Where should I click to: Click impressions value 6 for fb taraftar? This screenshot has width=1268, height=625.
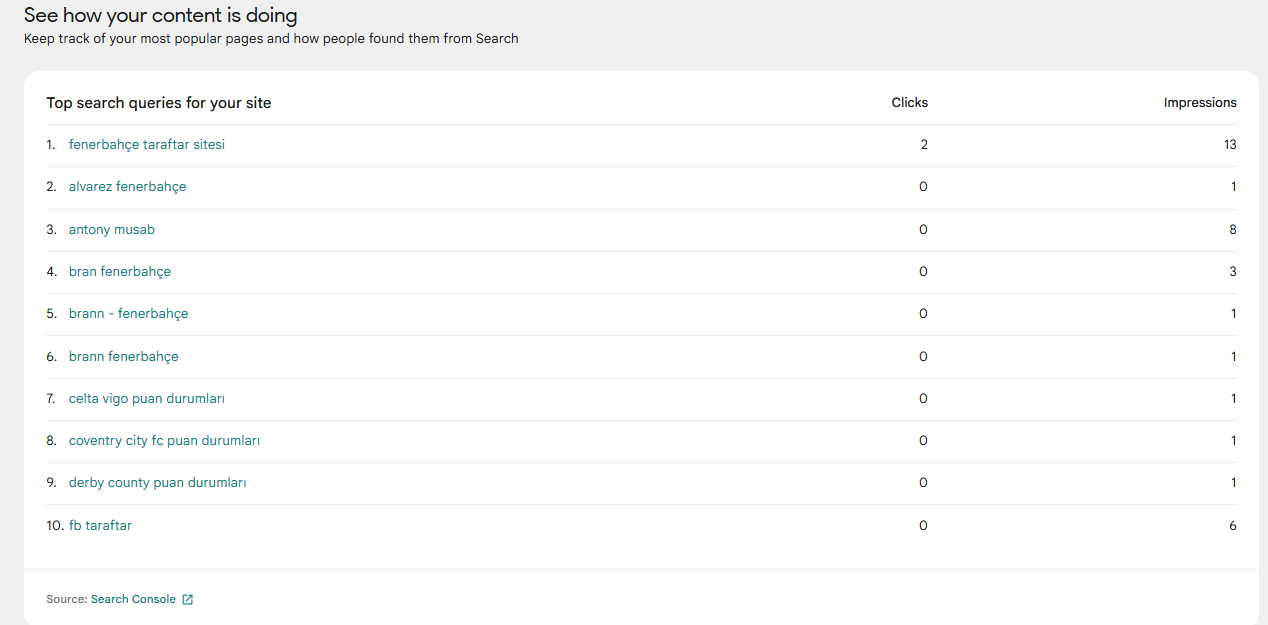(x=1233, y=526)
